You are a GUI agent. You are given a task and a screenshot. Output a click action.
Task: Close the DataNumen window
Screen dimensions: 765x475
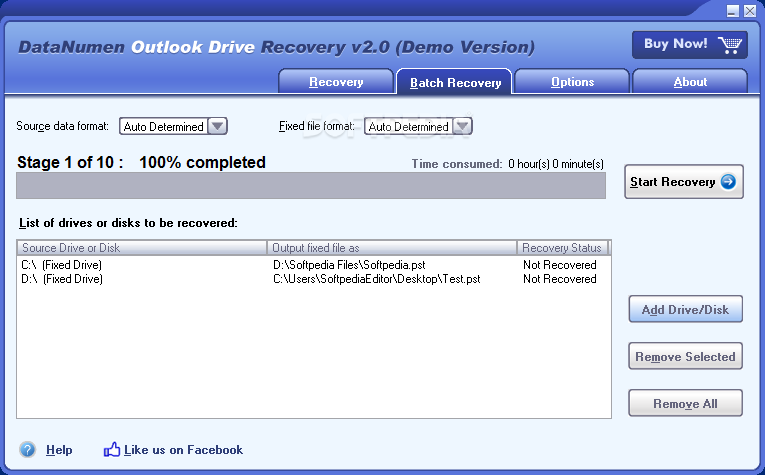750,11
